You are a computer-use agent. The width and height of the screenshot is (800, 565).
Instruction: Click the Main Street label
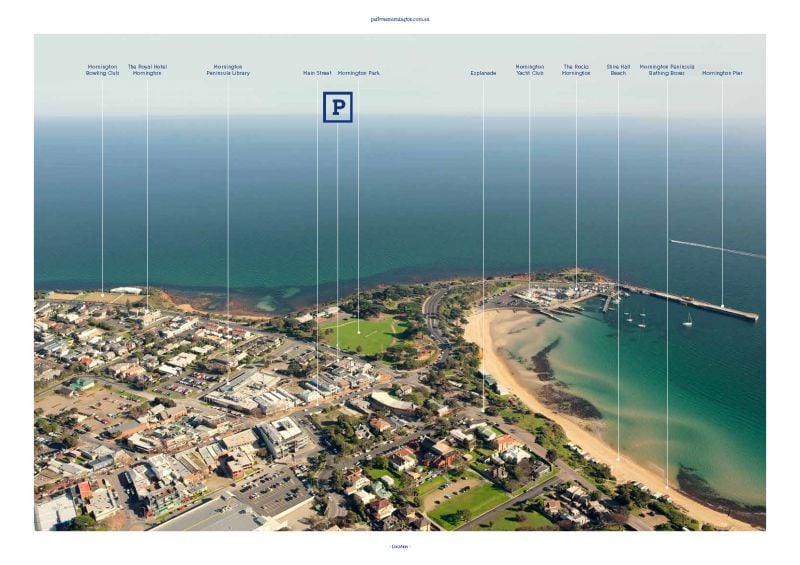(x=317, y=73)
